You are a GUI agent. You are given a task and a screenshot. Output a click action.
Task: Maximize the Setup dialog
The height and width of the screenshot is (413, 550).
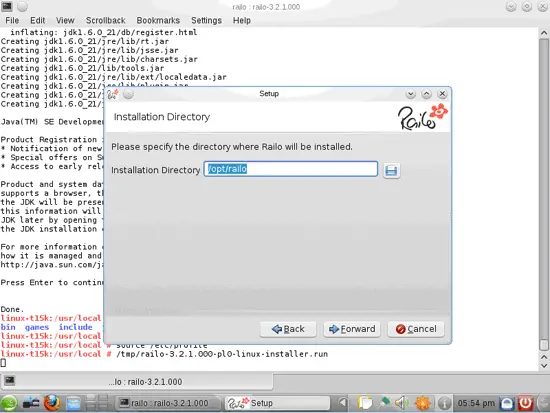(x=426, y=94)
